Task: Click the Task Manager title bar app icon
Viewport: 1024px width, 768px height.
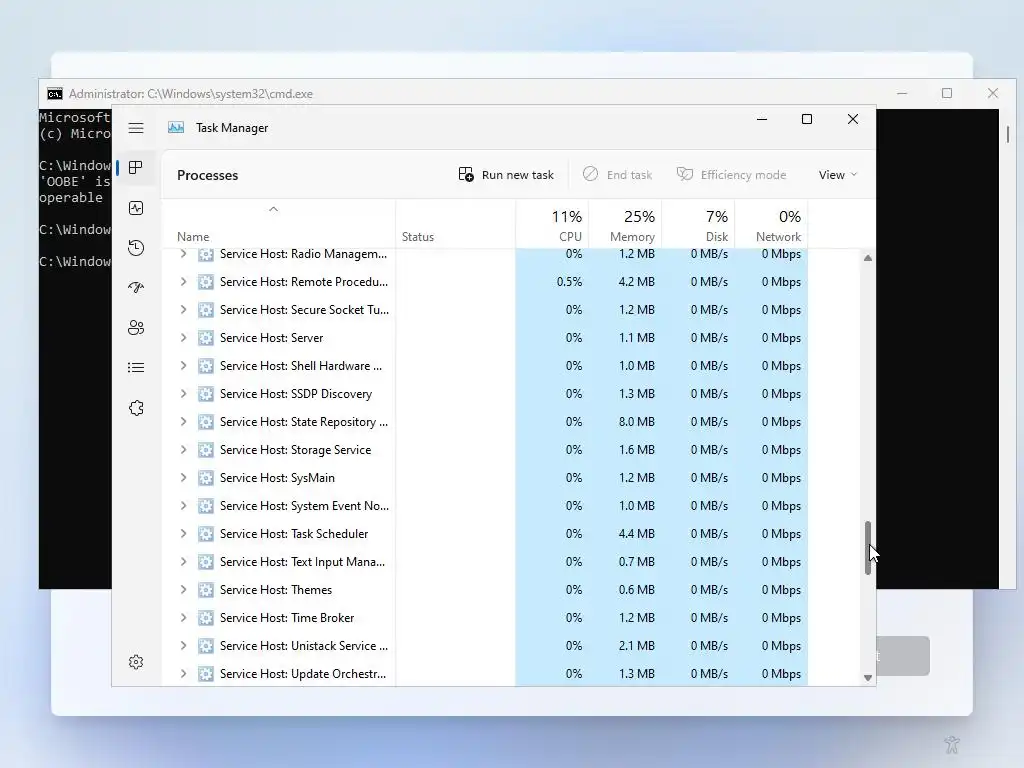Action: 176,128
